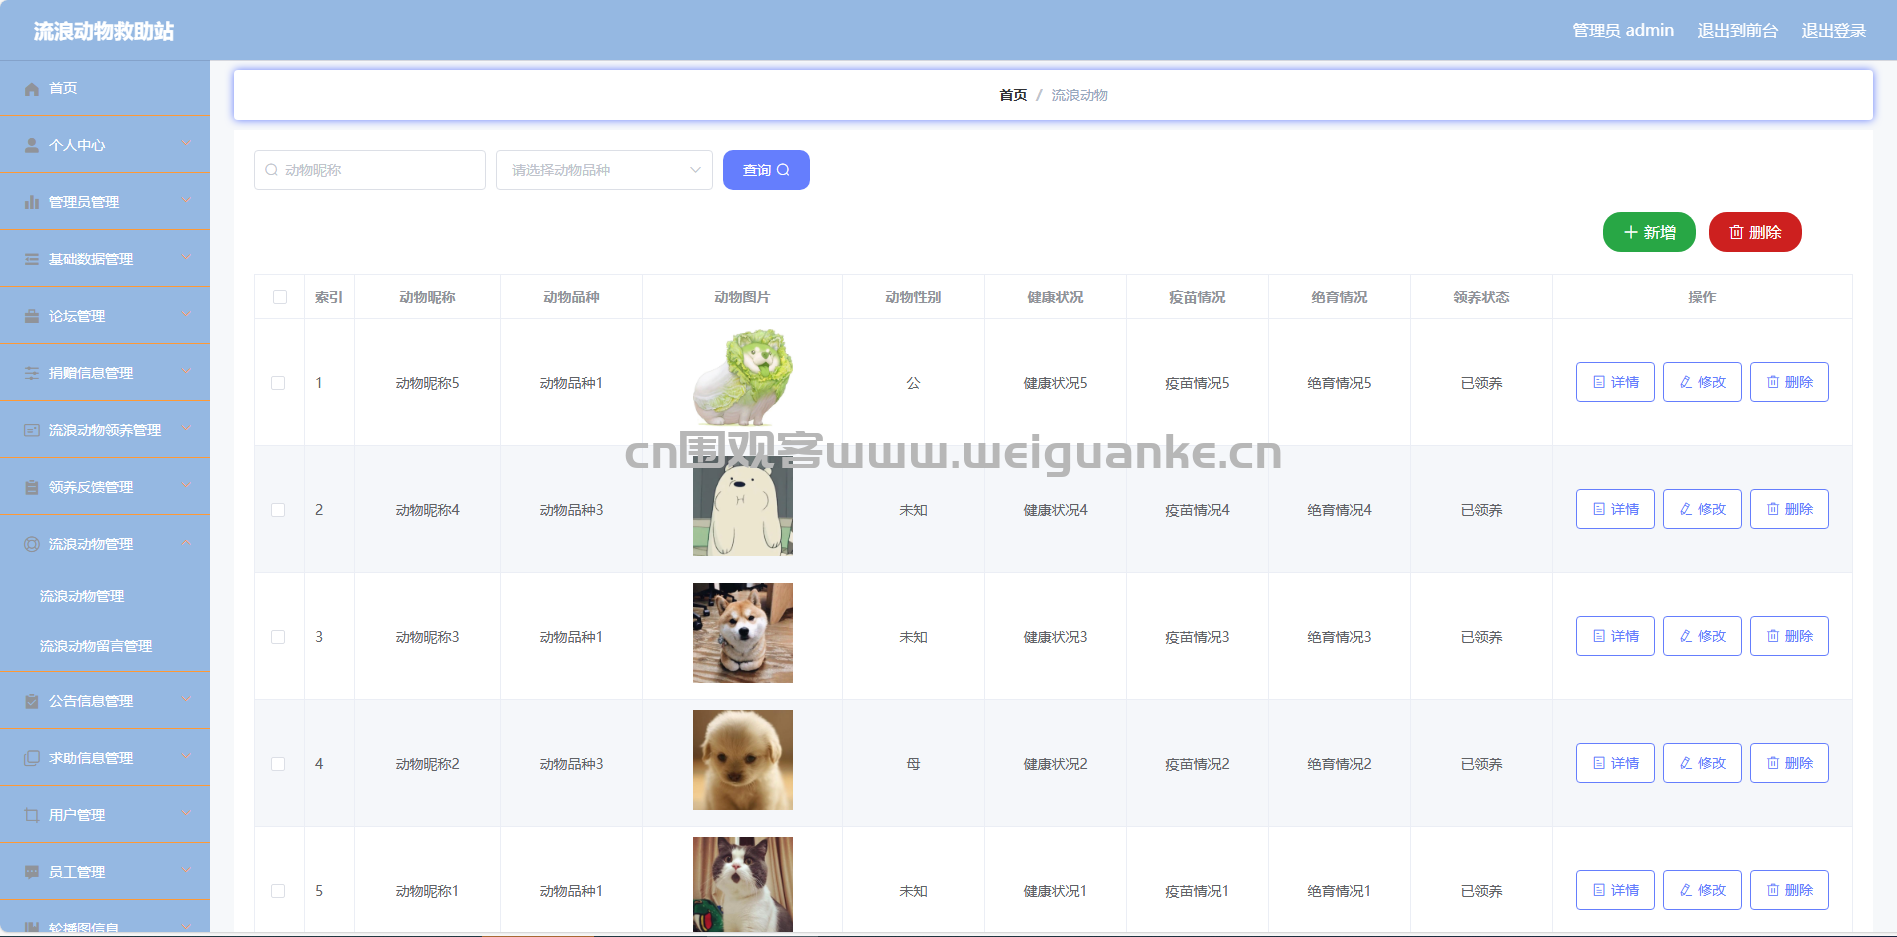This screenshot has width=1897, height=937.
Task: Expand 个人中心 with its chevron
Action: 187,144
